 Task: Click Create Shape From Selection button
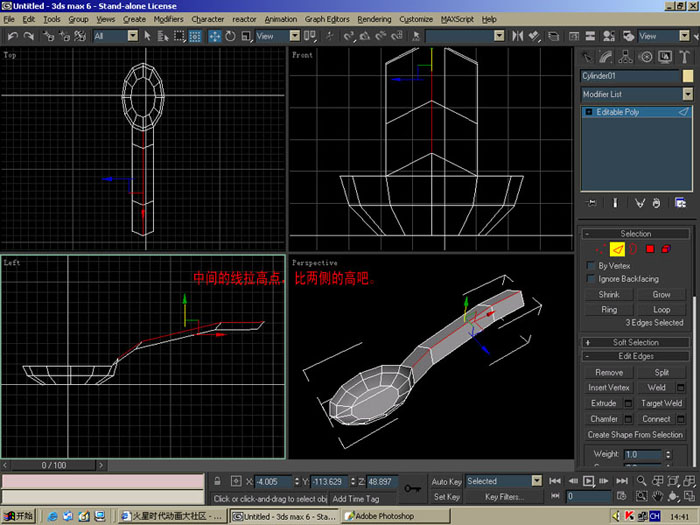tap(635, 435)
